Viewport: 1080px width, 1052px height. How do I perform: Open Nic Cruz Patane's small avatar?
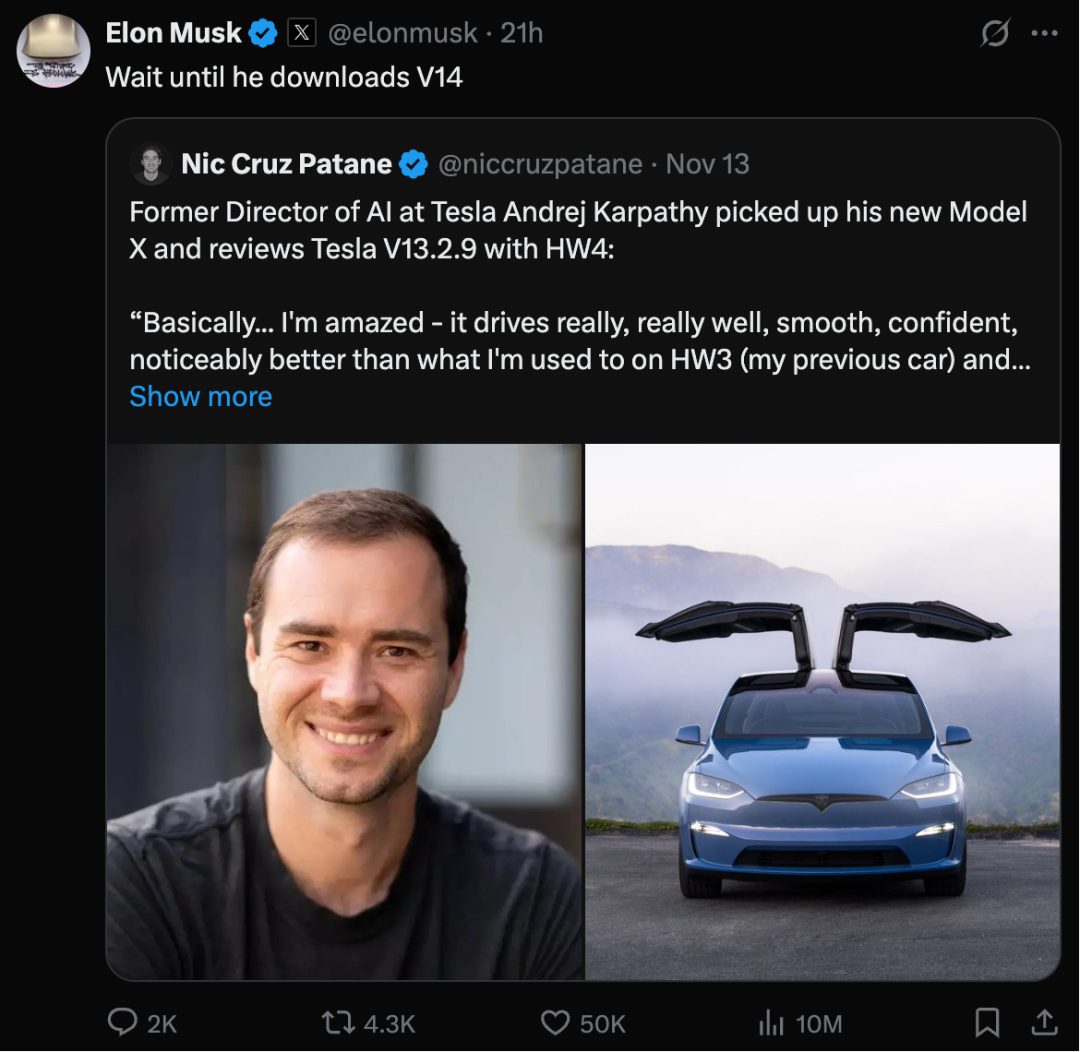coord(151,164)
